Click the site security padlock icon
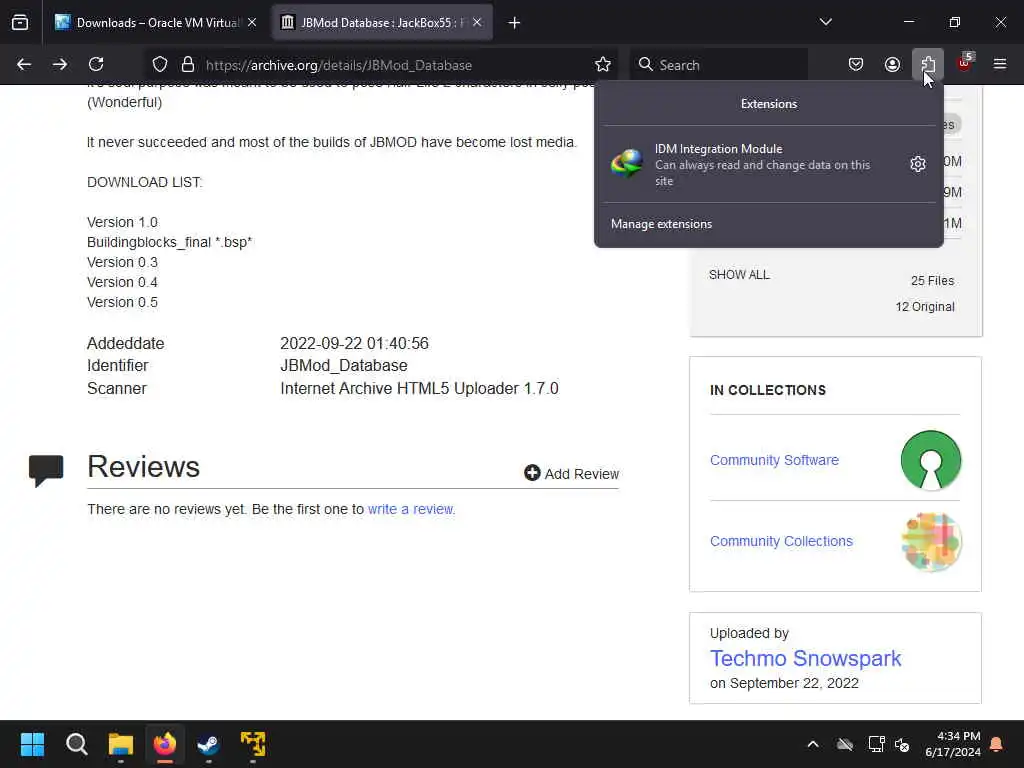The width and height of the screenshot is (1024, 768). [x=188, y=64]
